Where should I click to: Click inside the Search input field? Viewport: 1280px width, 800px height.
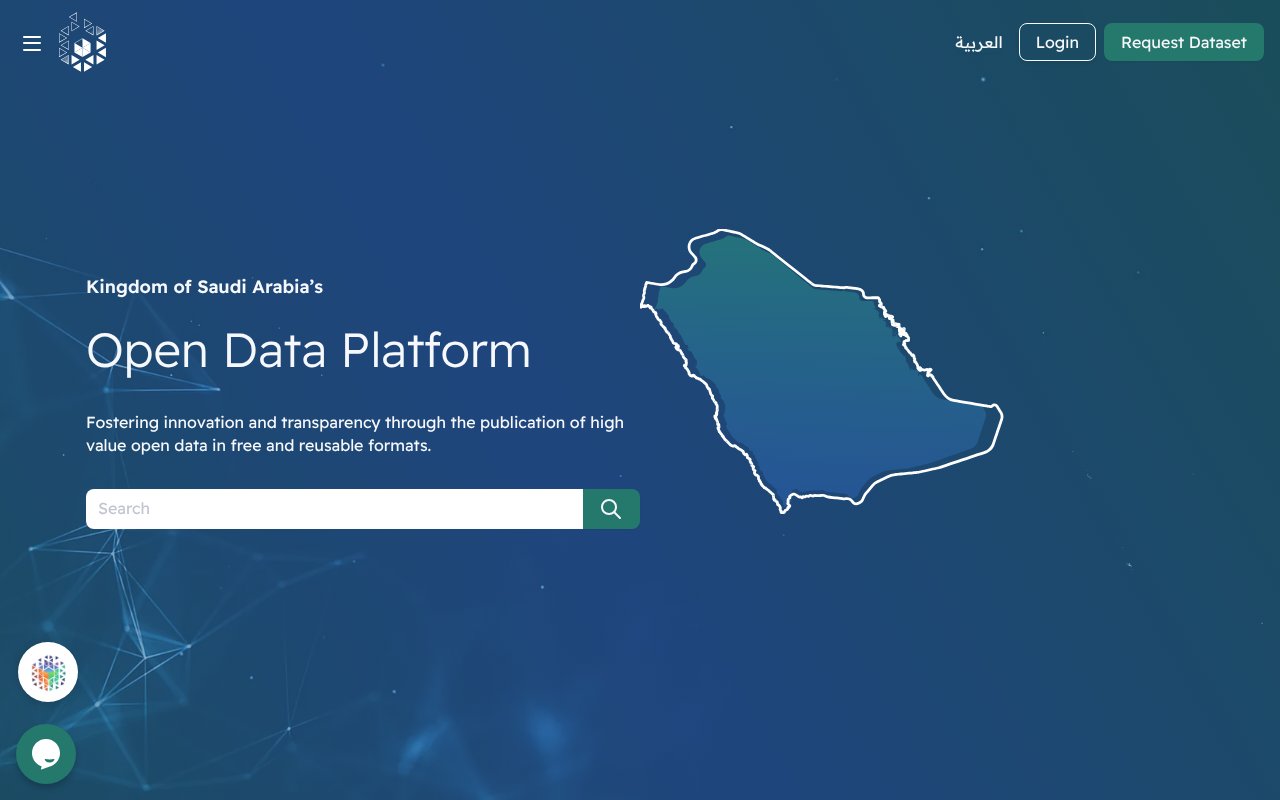click(x=335, y=508)
